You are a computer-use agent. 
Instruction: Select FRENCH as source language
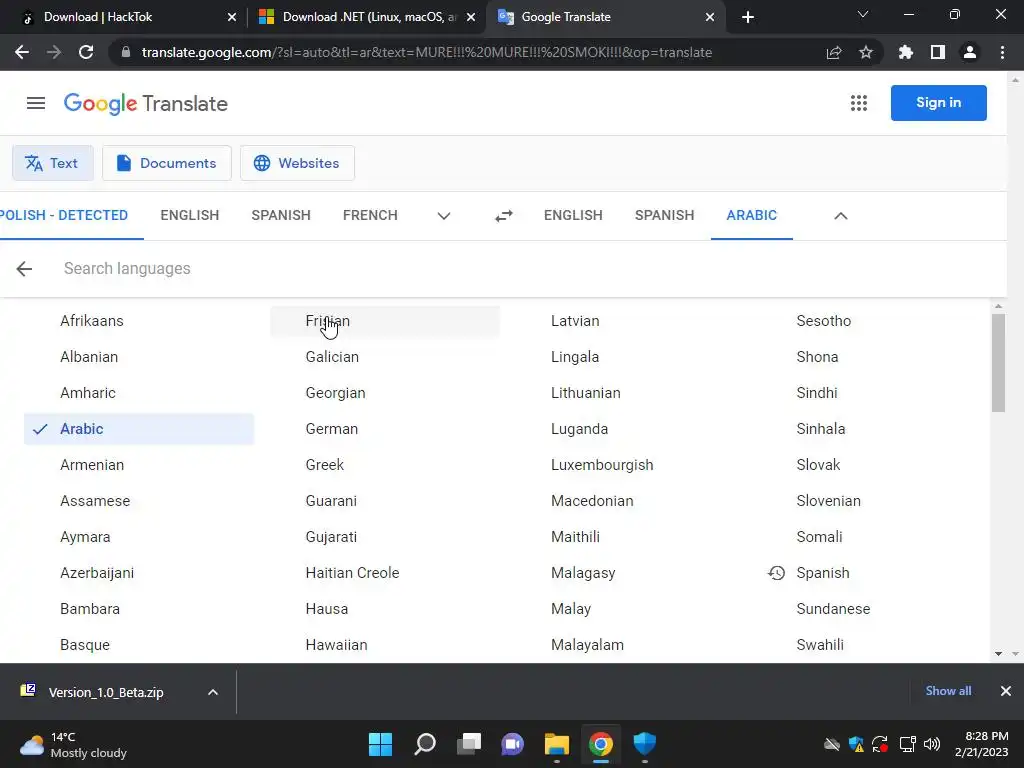click(x=370, y=216)
